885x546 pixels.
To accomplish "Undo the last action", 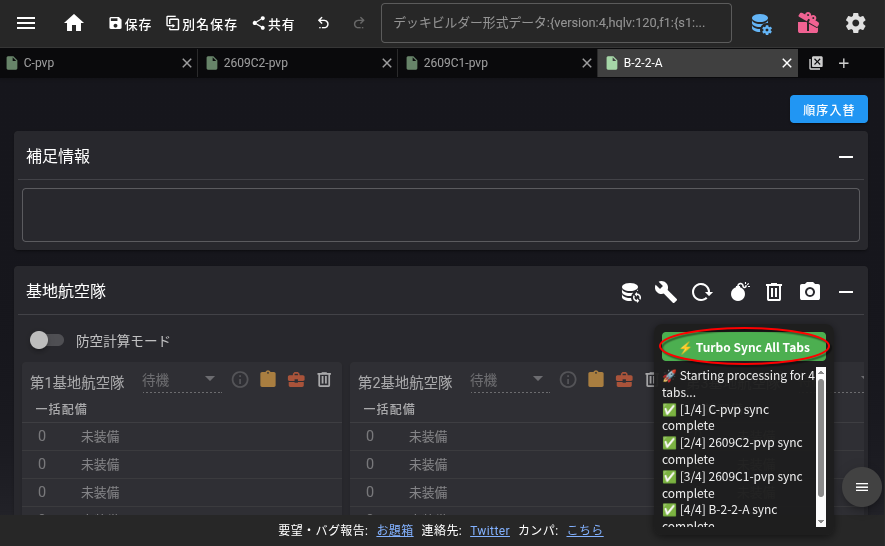I will pos(323,23).
